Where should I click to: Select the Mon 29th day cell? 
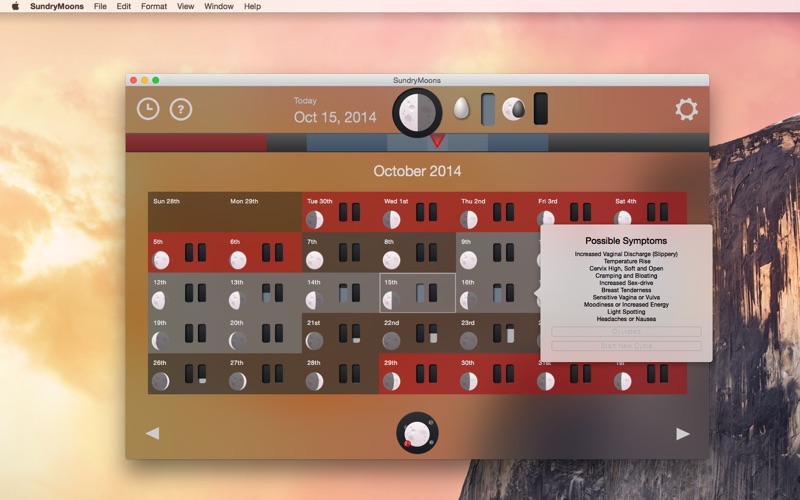click(x=264, y=212)
